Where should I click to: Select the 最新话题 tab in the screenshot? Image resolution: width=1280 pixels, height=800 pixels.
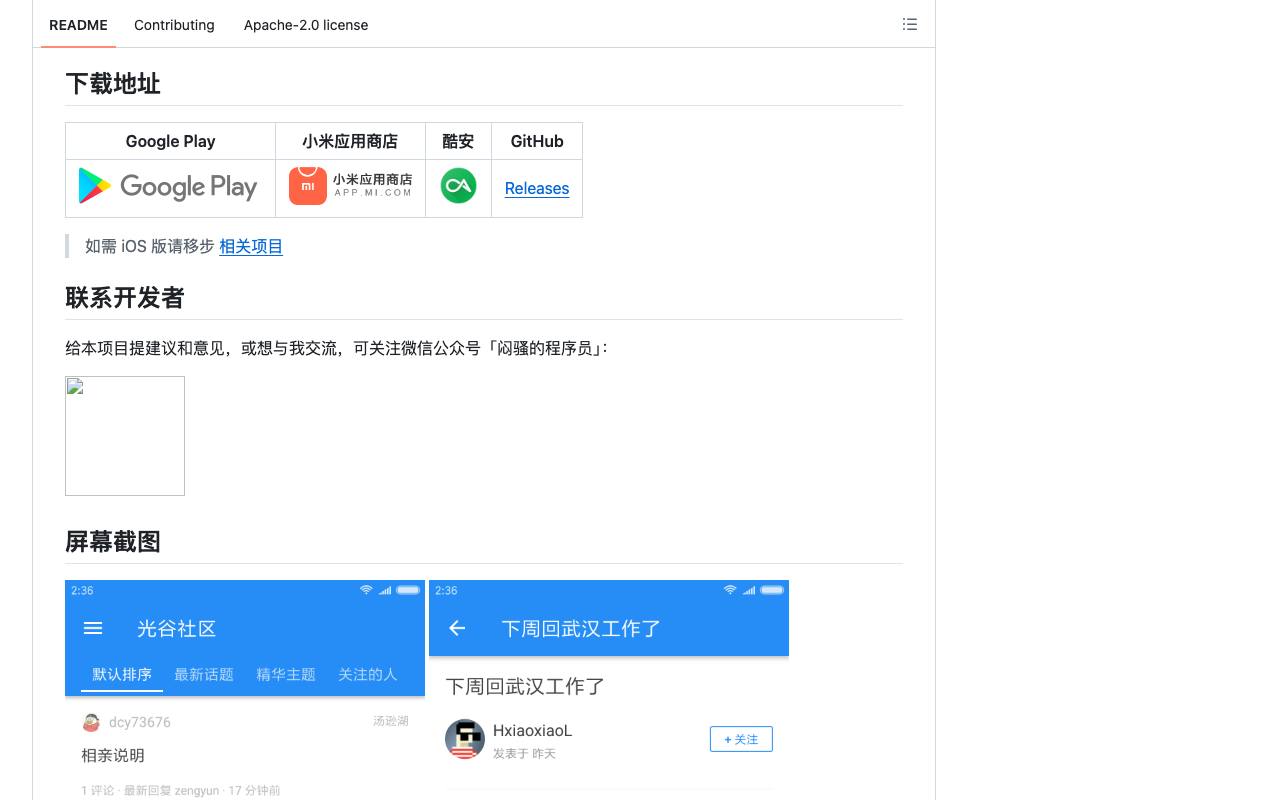tap(204, 674)
